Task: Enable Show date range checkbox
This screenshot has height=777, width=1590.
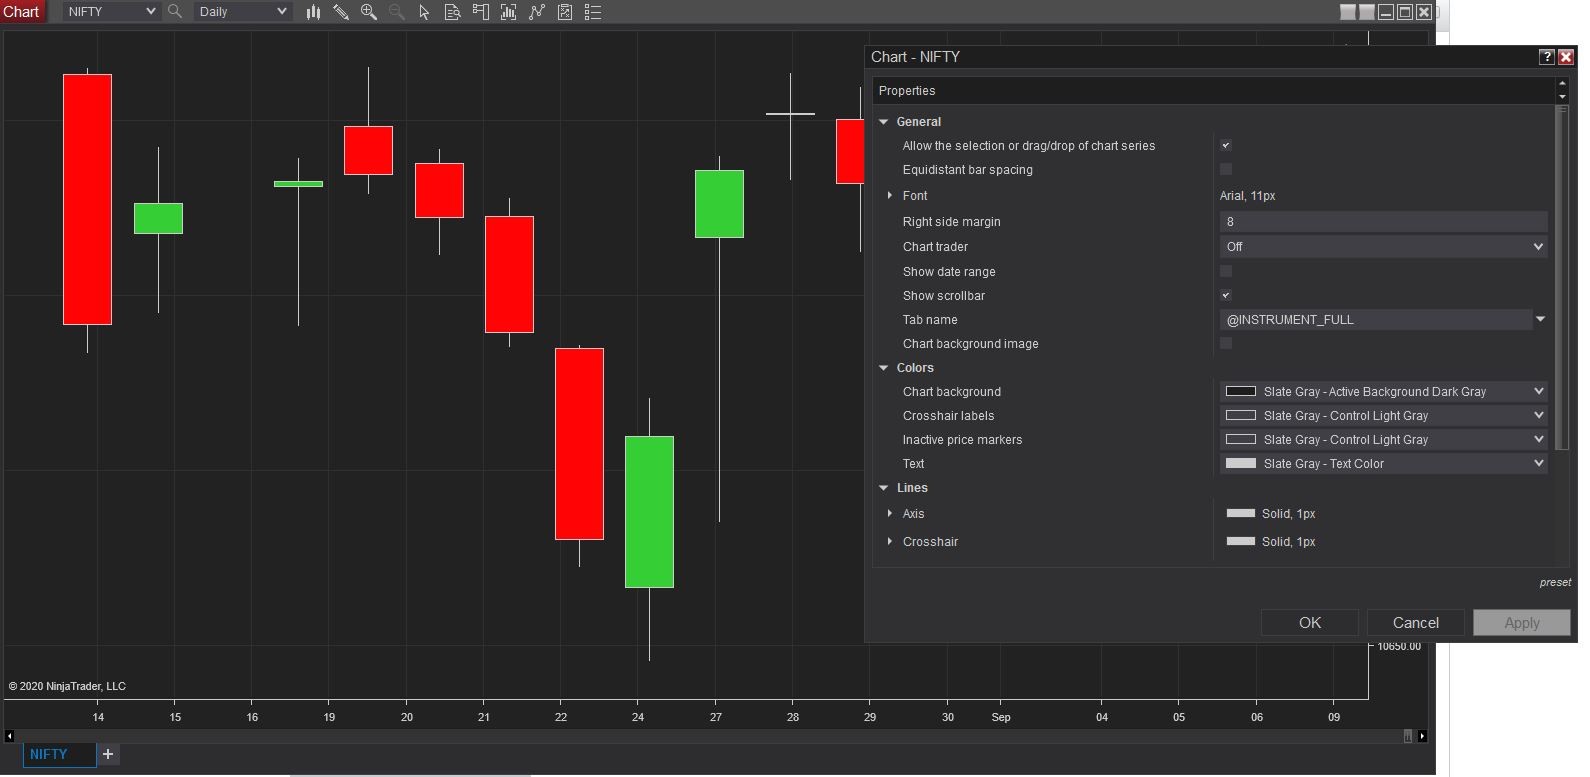Action: click(x=1226, y=272)
